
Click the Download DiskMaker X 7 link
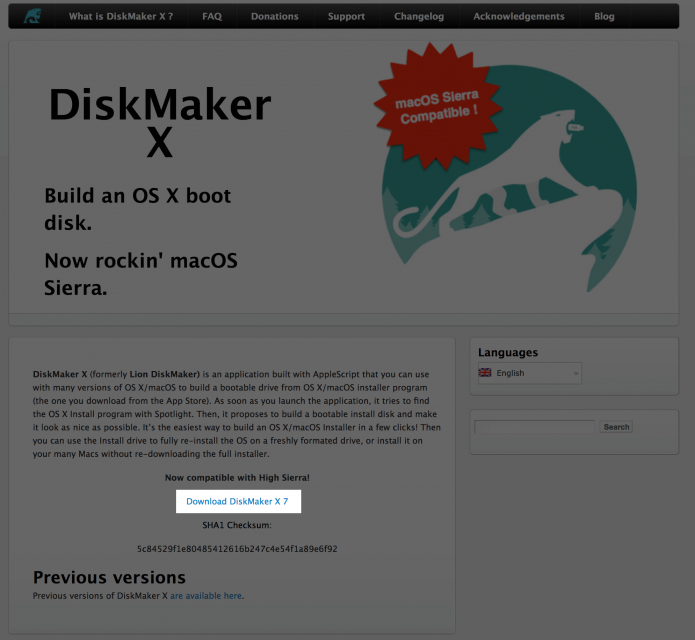point(237,501)
